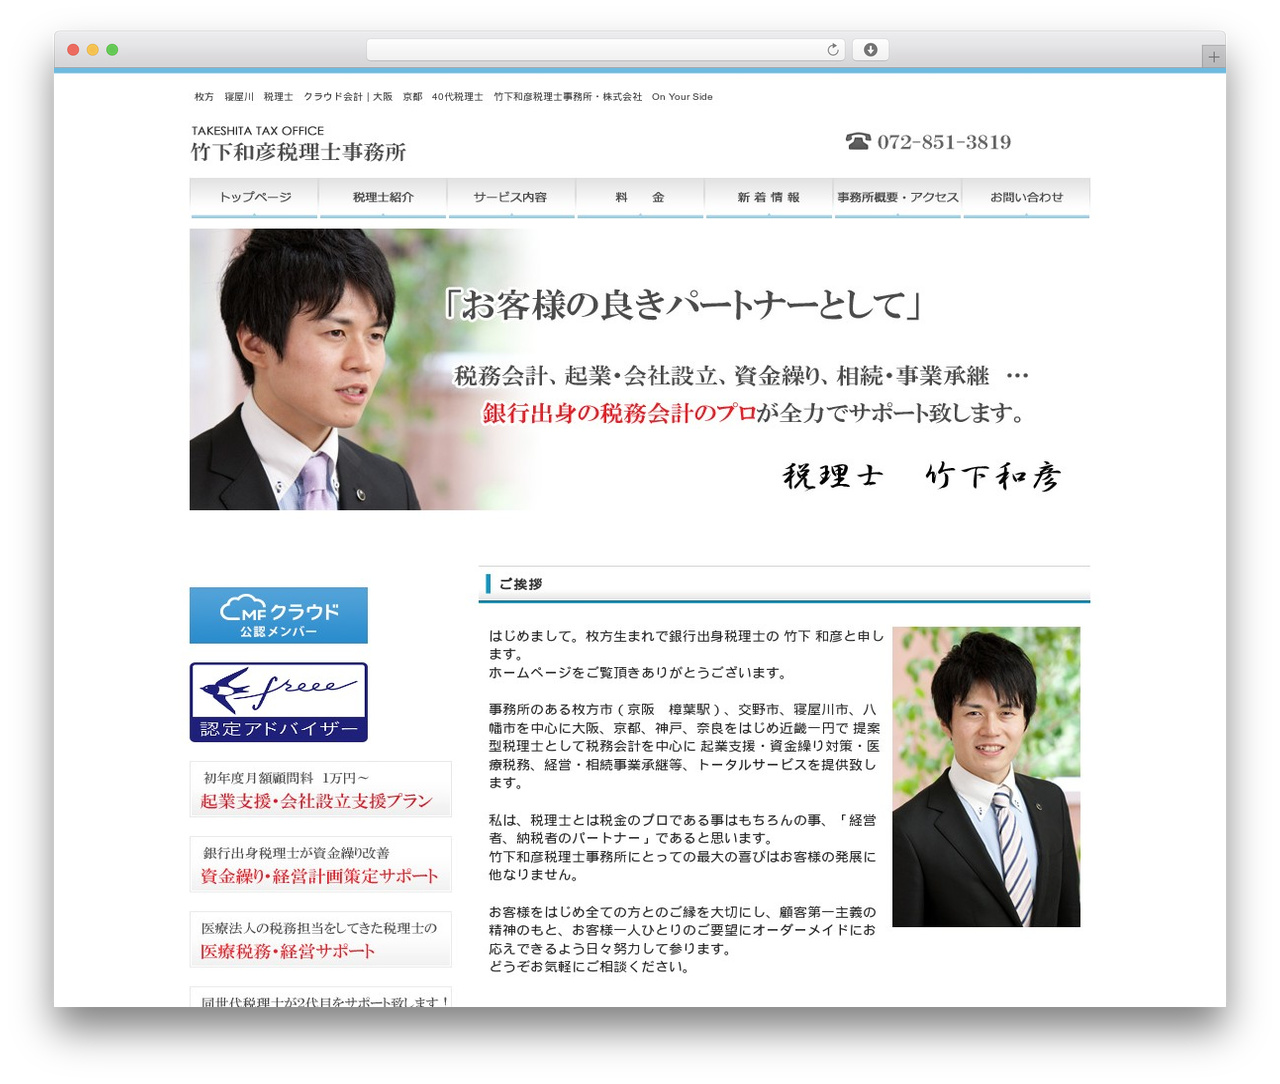Click the reload icon in the address bar
Image resolution: width=1280 pixels, height=1084 pixels.
pos(832,50)
